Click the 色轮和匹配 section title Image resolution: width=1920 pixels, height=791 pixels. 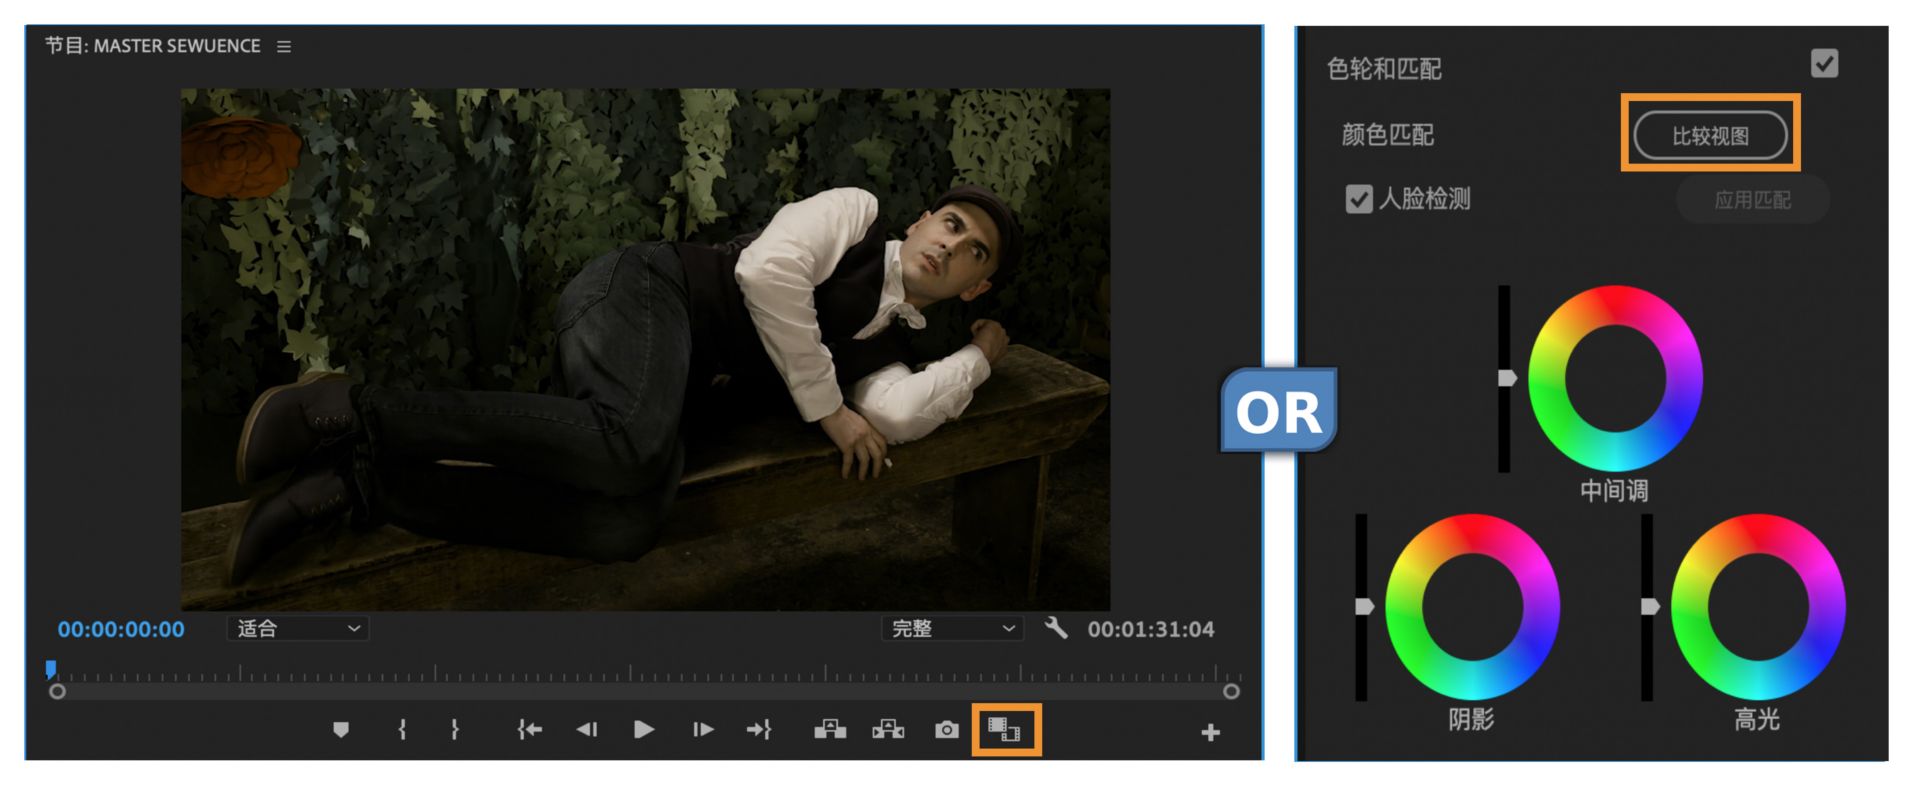point(1384,69)
